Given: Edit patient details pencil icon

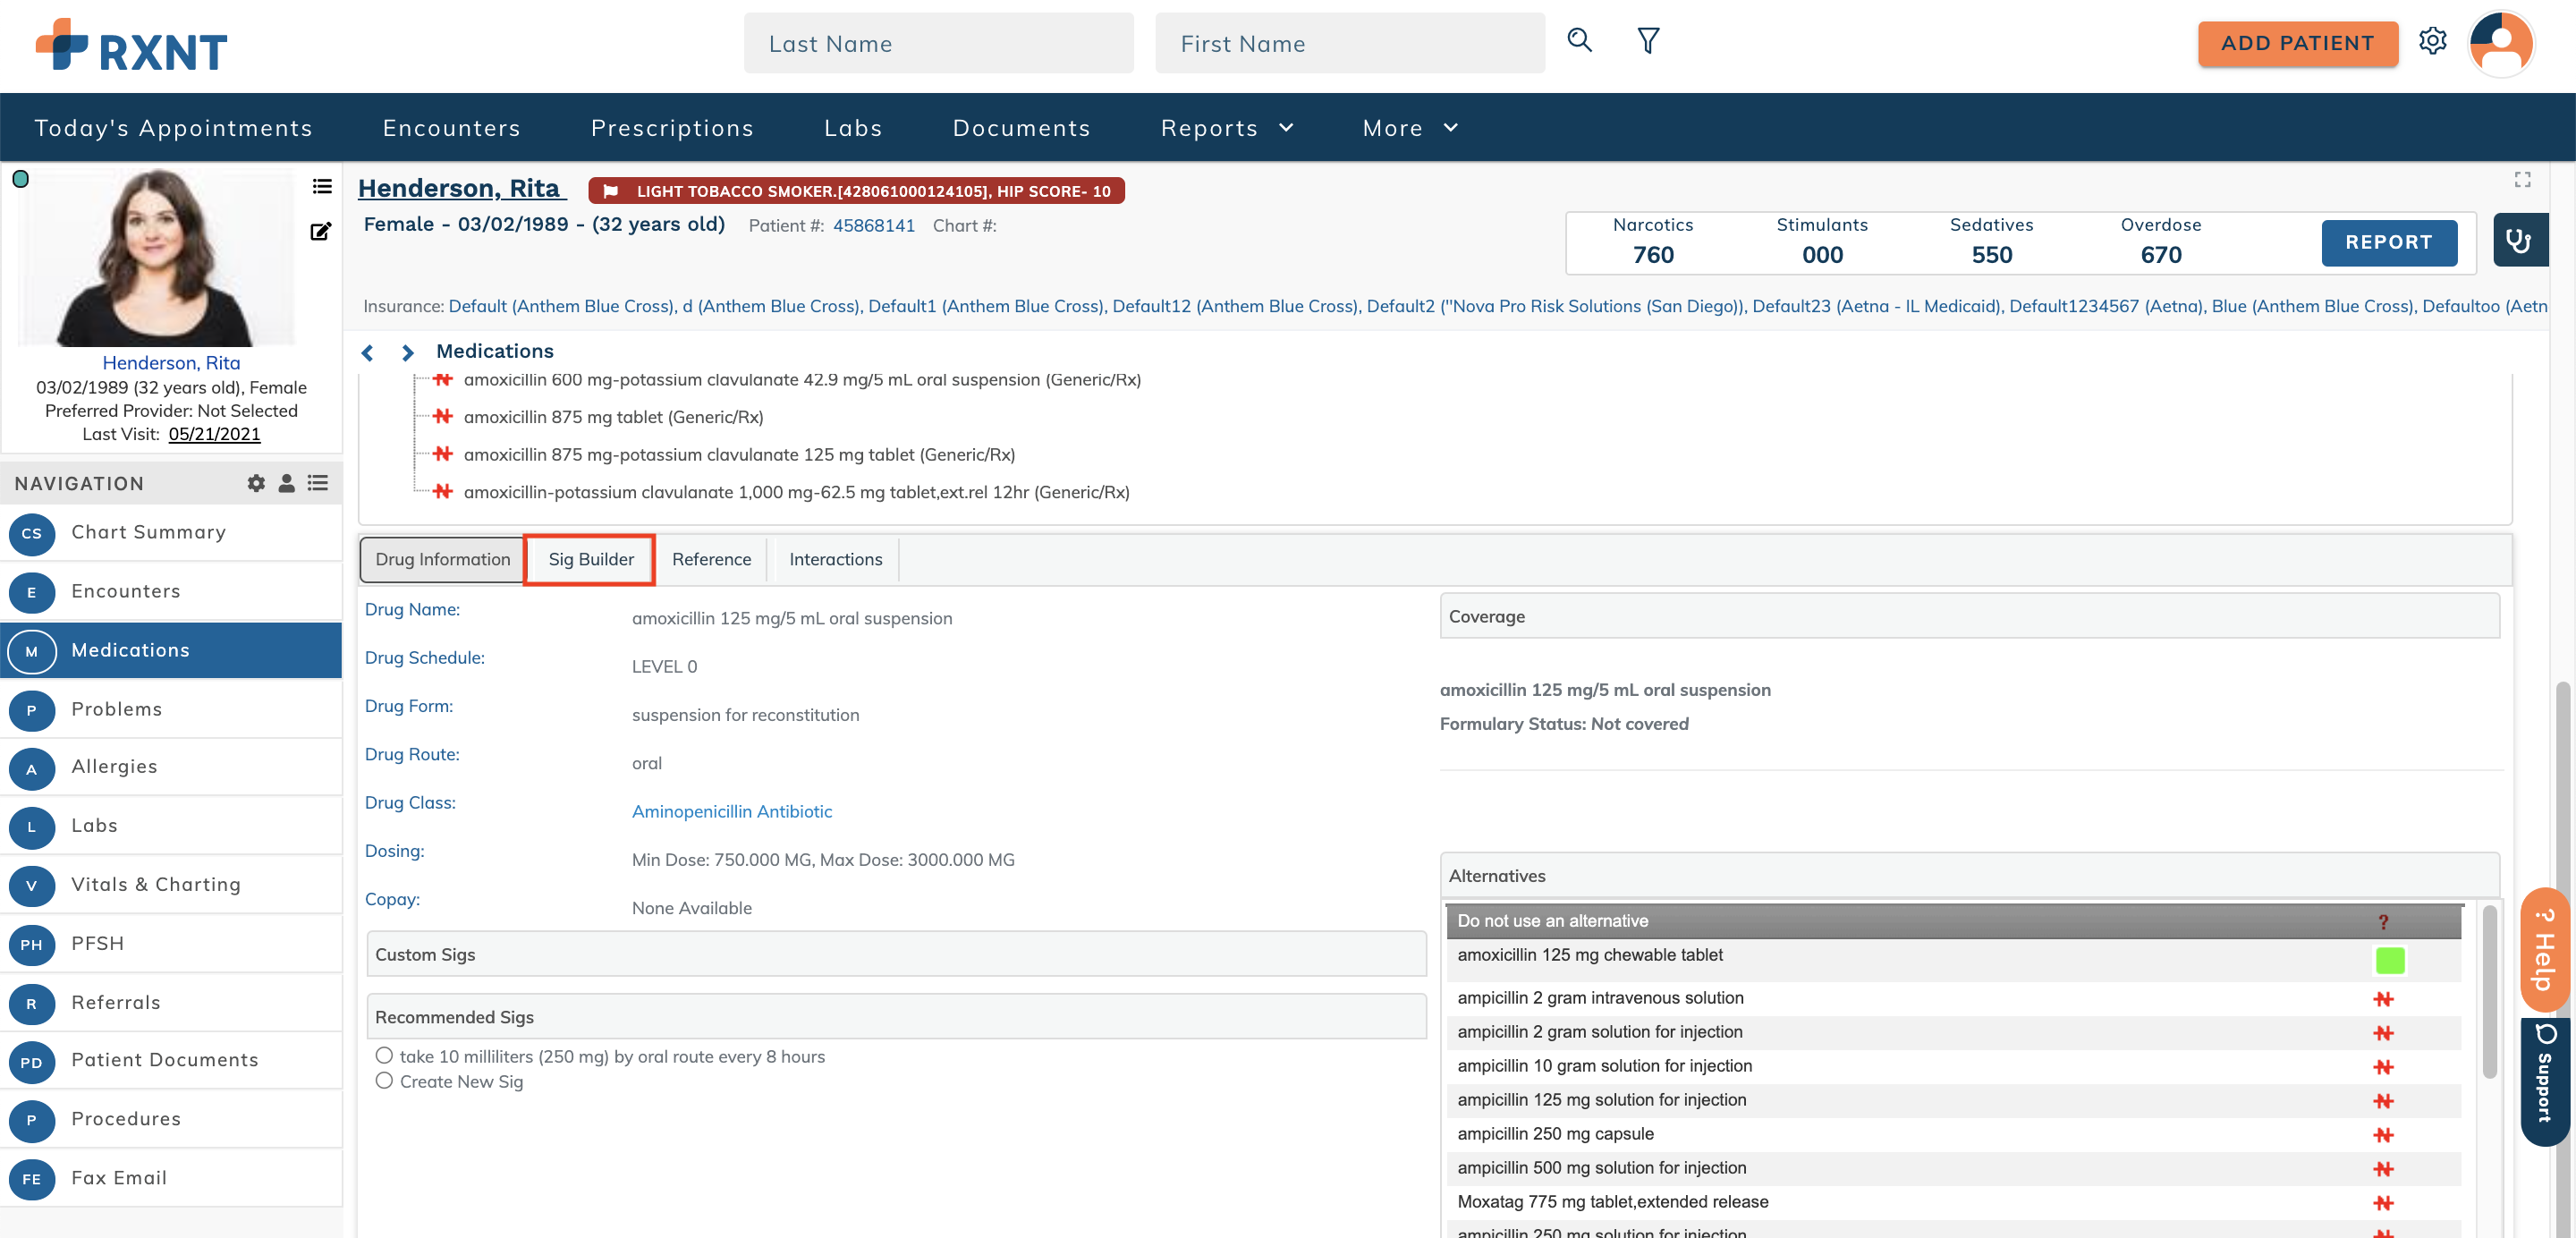Looking at the screenshot, I should click(320, 231).
